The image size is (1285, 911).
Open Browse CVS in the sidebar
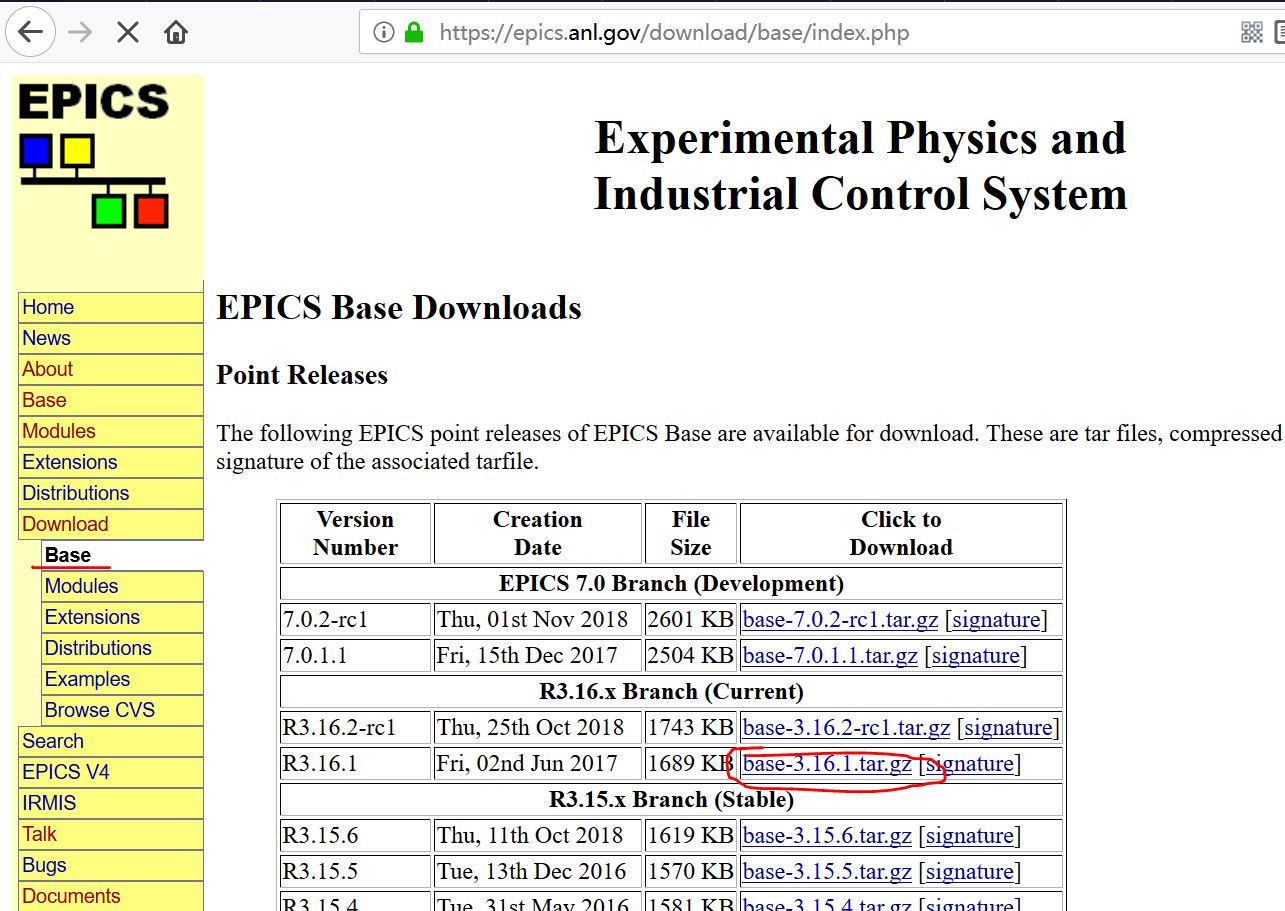(x=100, y=710)
